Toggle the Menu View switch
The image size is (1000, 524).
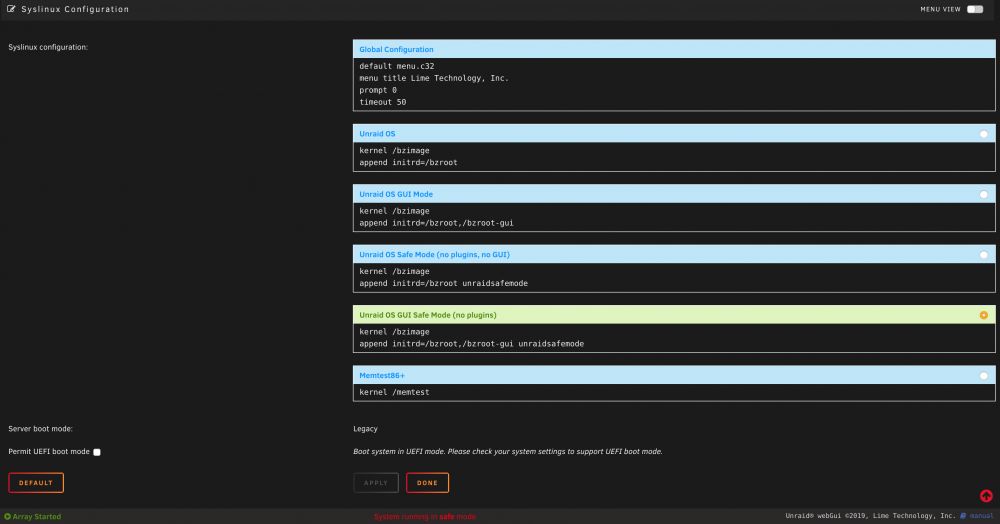(974, 9)
